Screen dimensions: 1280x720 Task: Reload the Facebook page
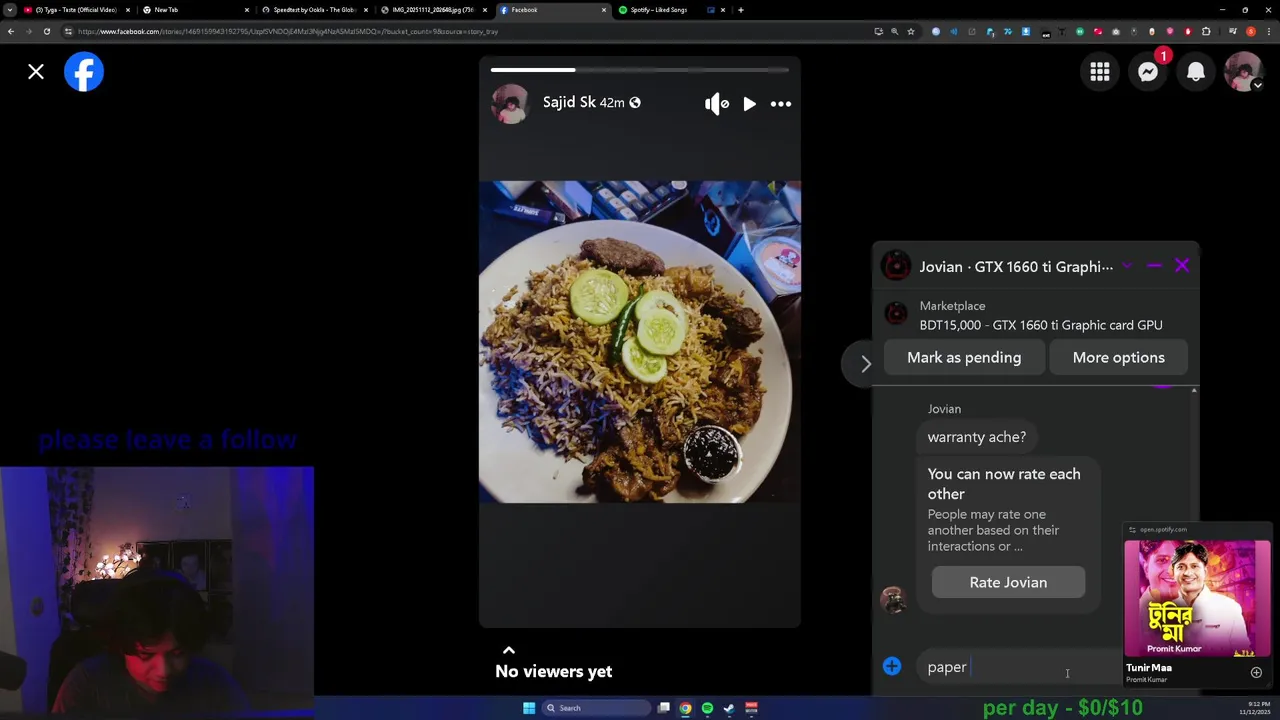click(x=47, y=31)
